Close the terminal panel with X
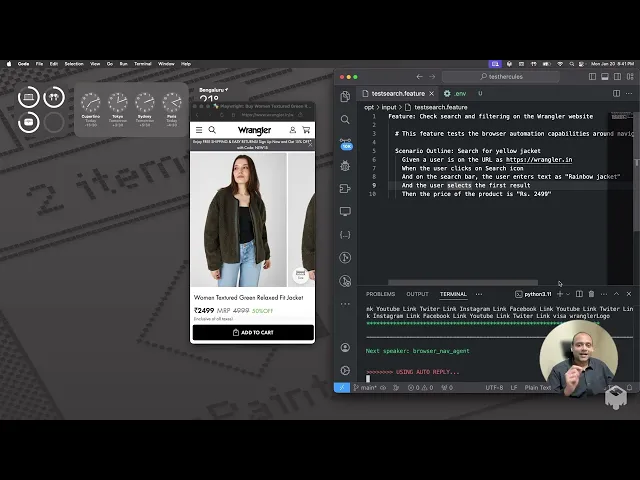 (x=629, y=294)
